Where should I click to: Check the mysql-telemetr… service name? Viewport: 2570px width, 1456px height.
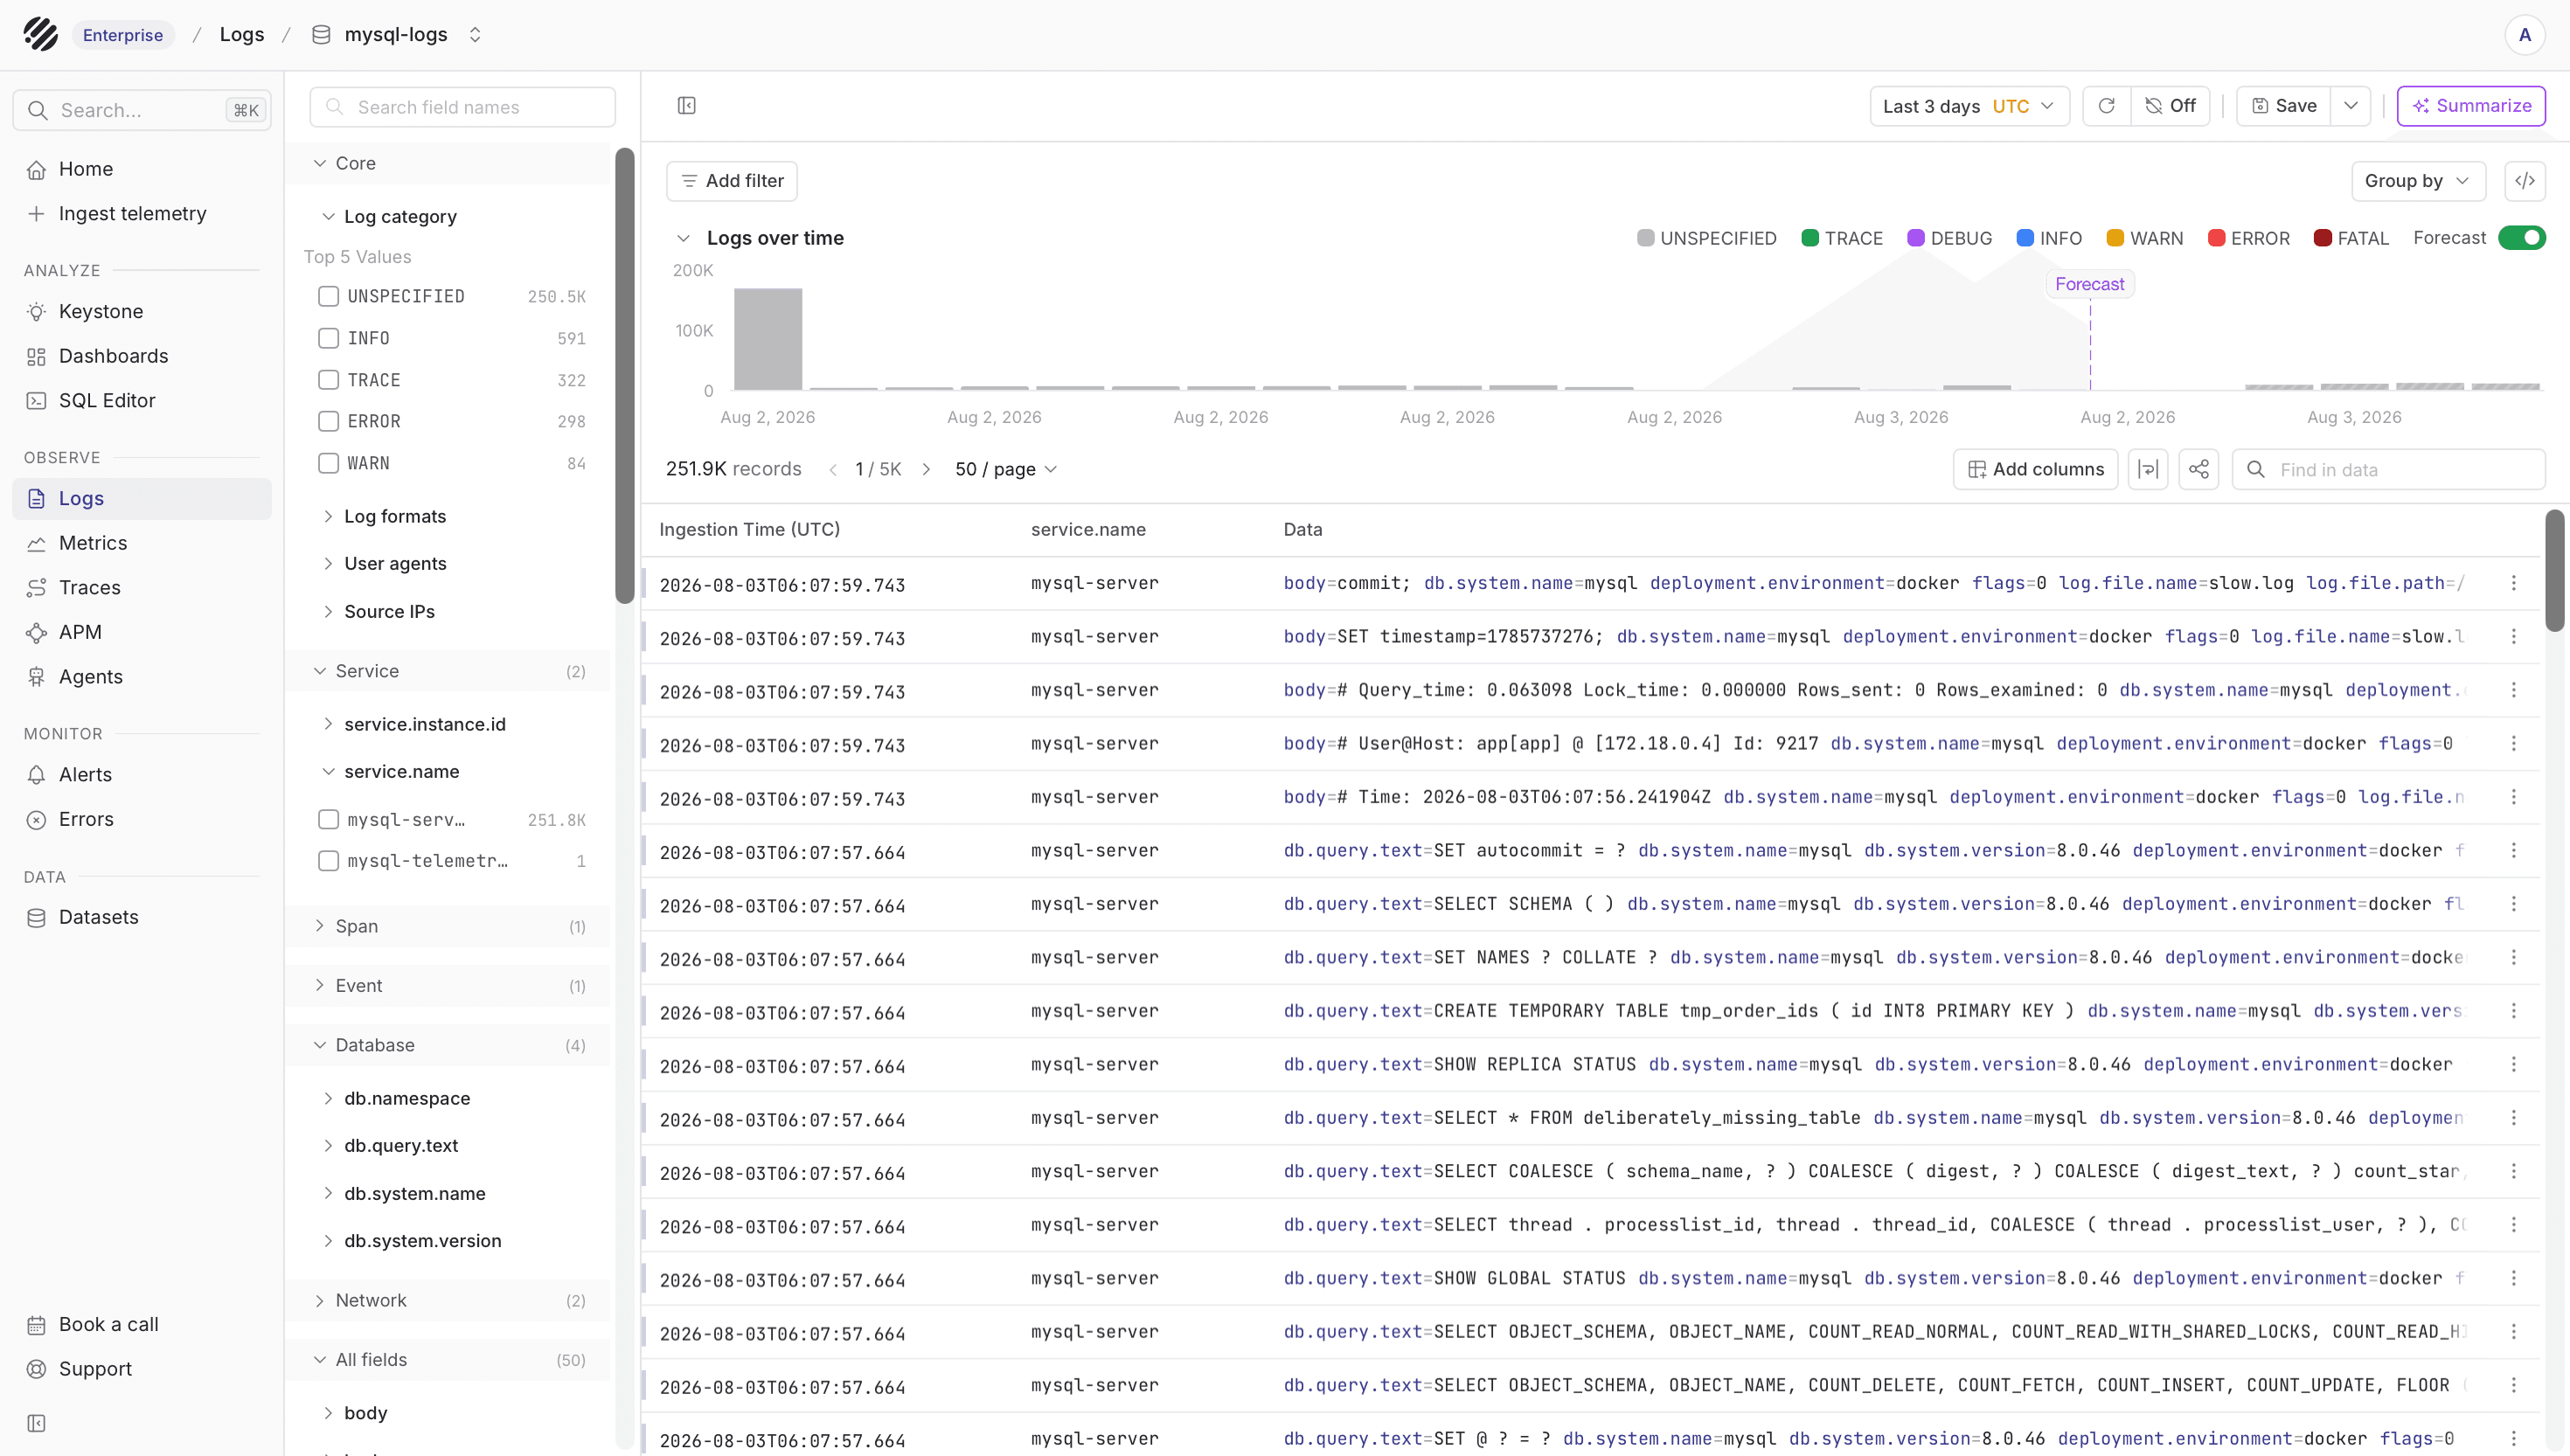pyautogui.click(x=328, y=861)
